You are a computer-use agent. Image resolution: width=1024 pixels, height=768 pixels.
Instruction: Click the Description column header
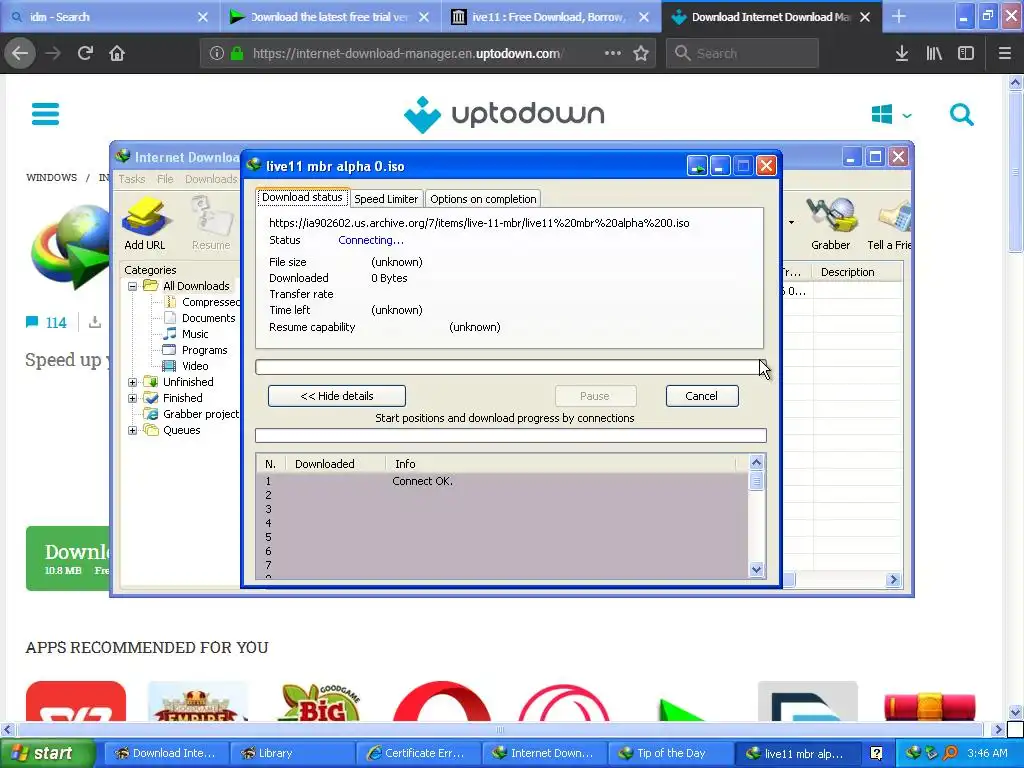857,272
